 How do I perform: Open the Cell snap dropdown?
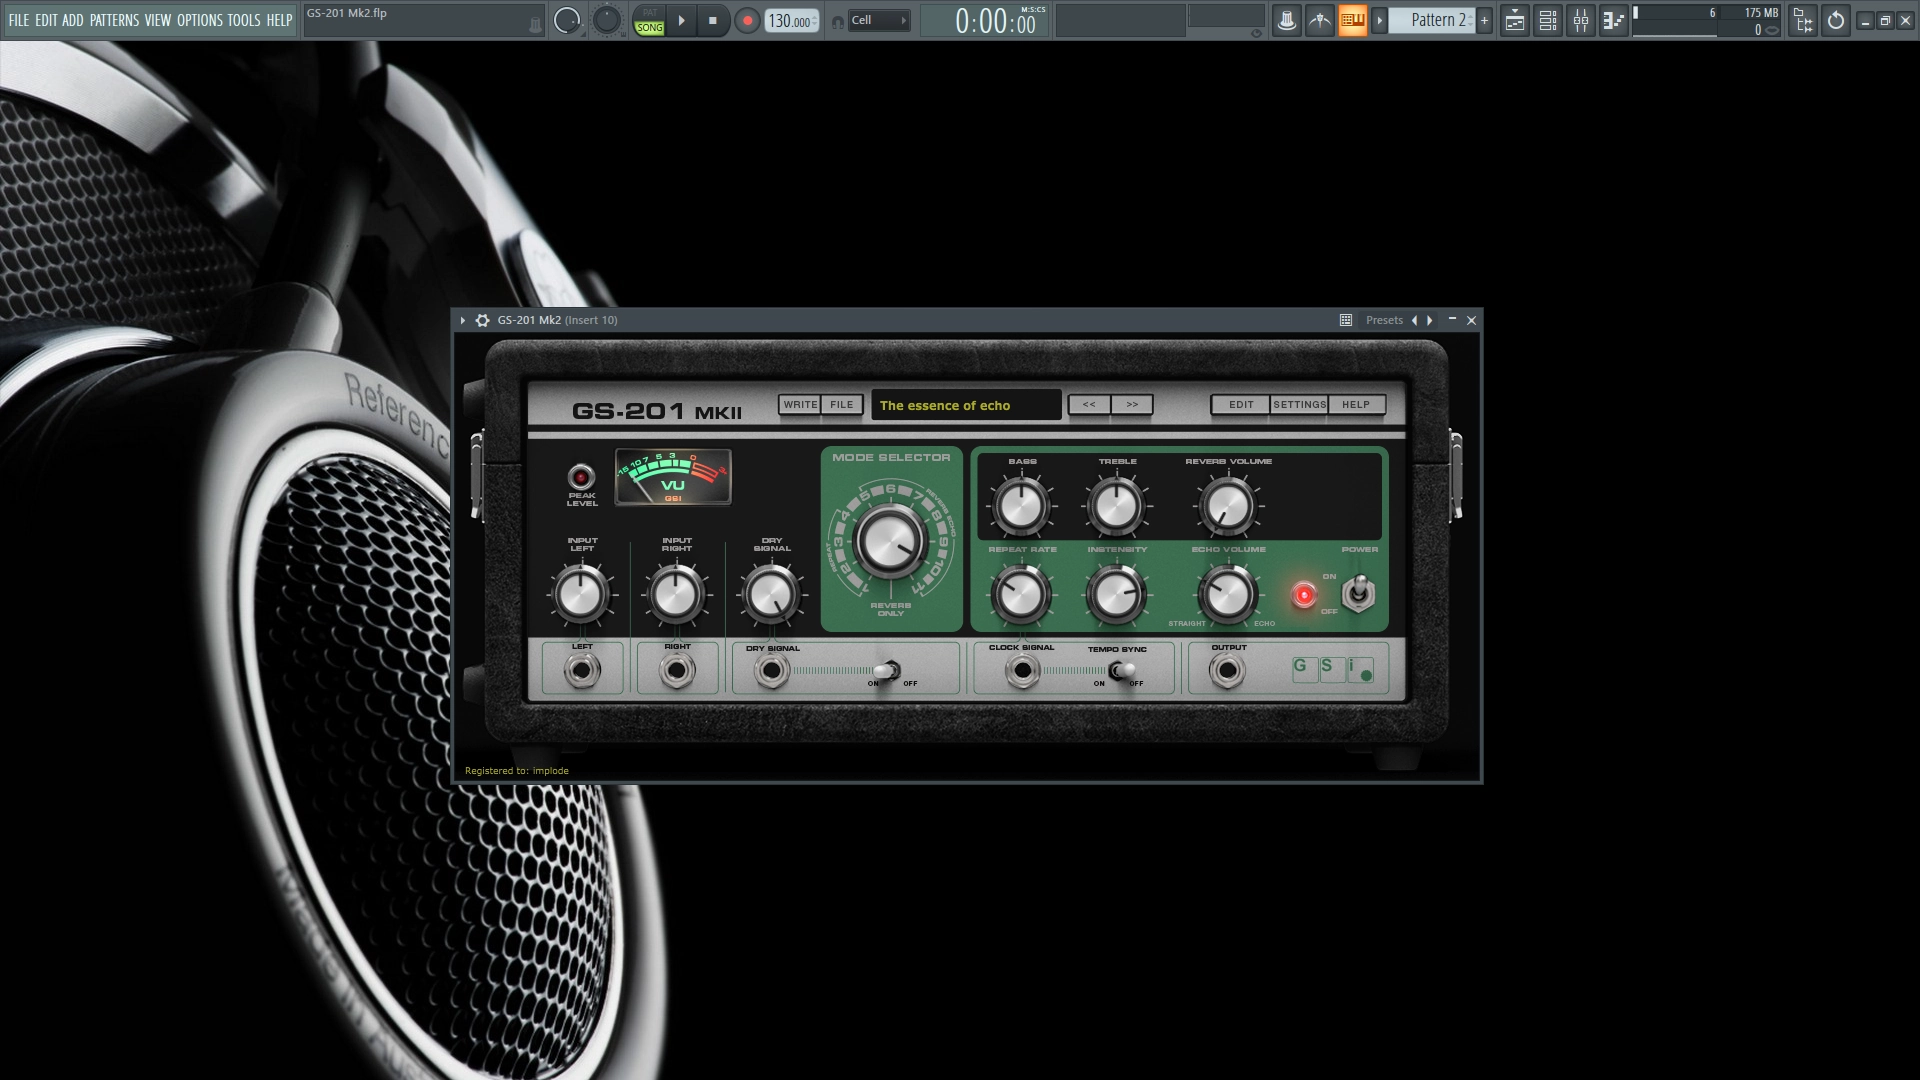[879, 20]
